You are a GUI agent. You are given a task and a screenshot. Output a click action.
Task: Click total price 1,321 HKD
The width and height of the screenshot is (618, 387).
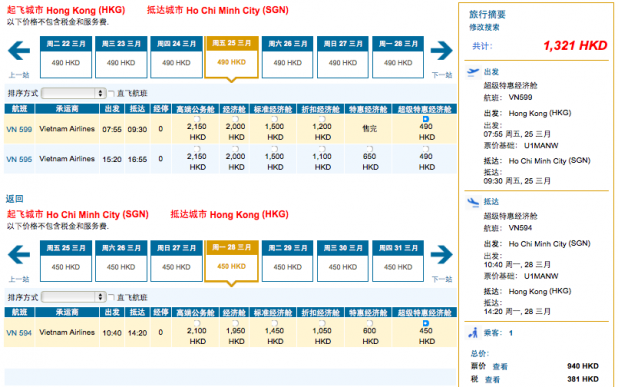pyautogui.click(x=575, y=46)
